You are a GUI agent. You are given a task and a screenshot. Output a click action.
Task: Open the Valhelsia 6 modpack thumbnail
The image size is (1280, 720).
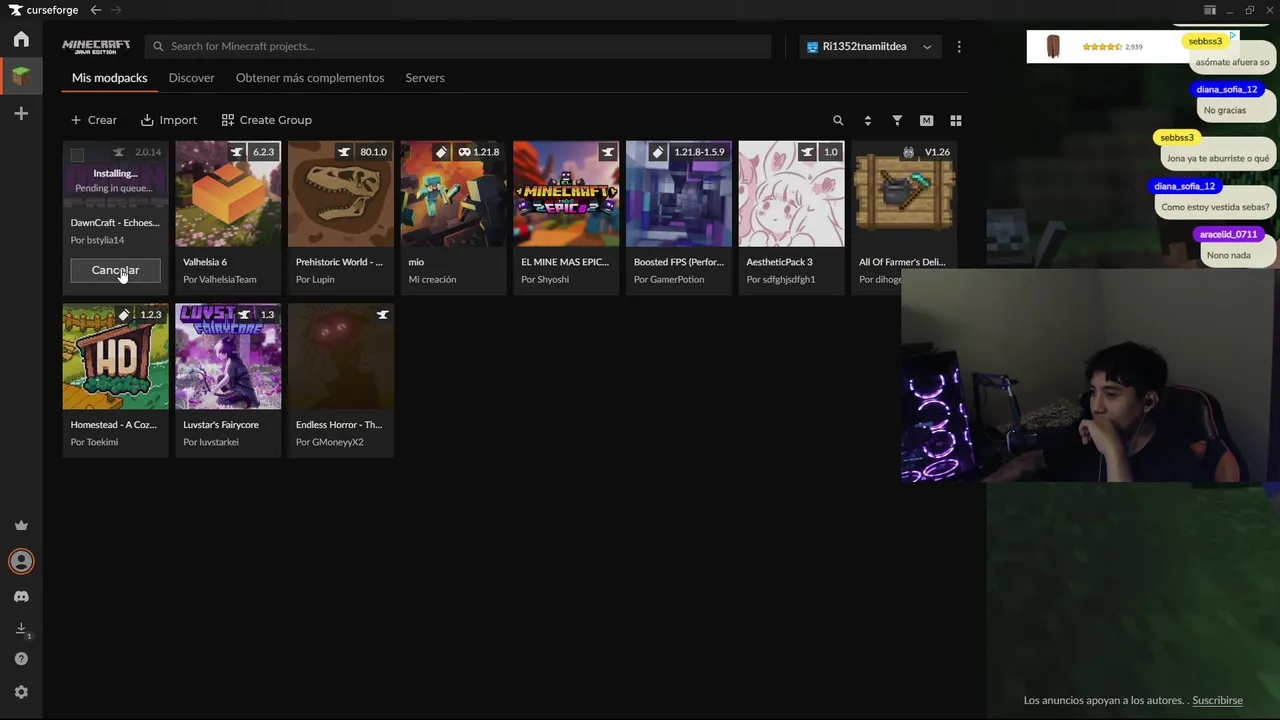[x=228, y=194]
